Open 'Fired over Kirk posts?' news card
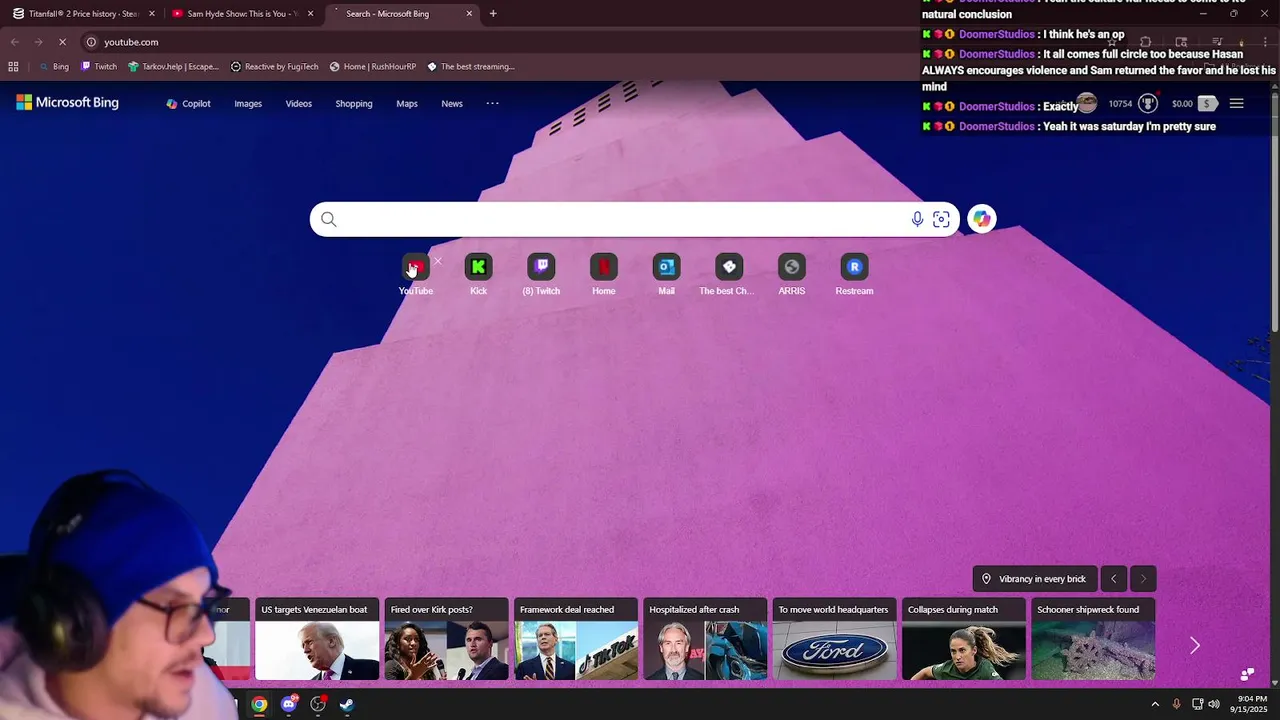This screenshot has height=720, width=1280. (446, 639)
